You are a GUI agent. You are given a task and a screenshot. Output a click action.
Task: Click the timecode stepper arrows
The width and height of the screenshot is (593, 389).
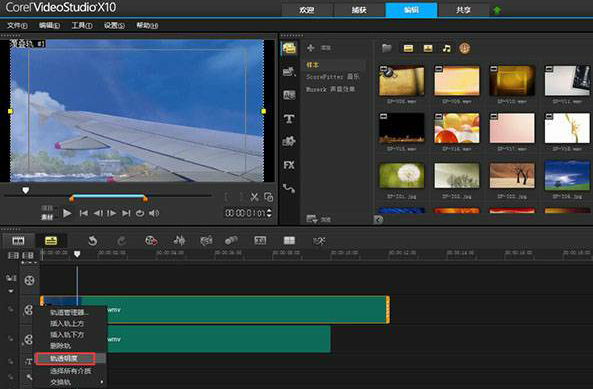269,213
